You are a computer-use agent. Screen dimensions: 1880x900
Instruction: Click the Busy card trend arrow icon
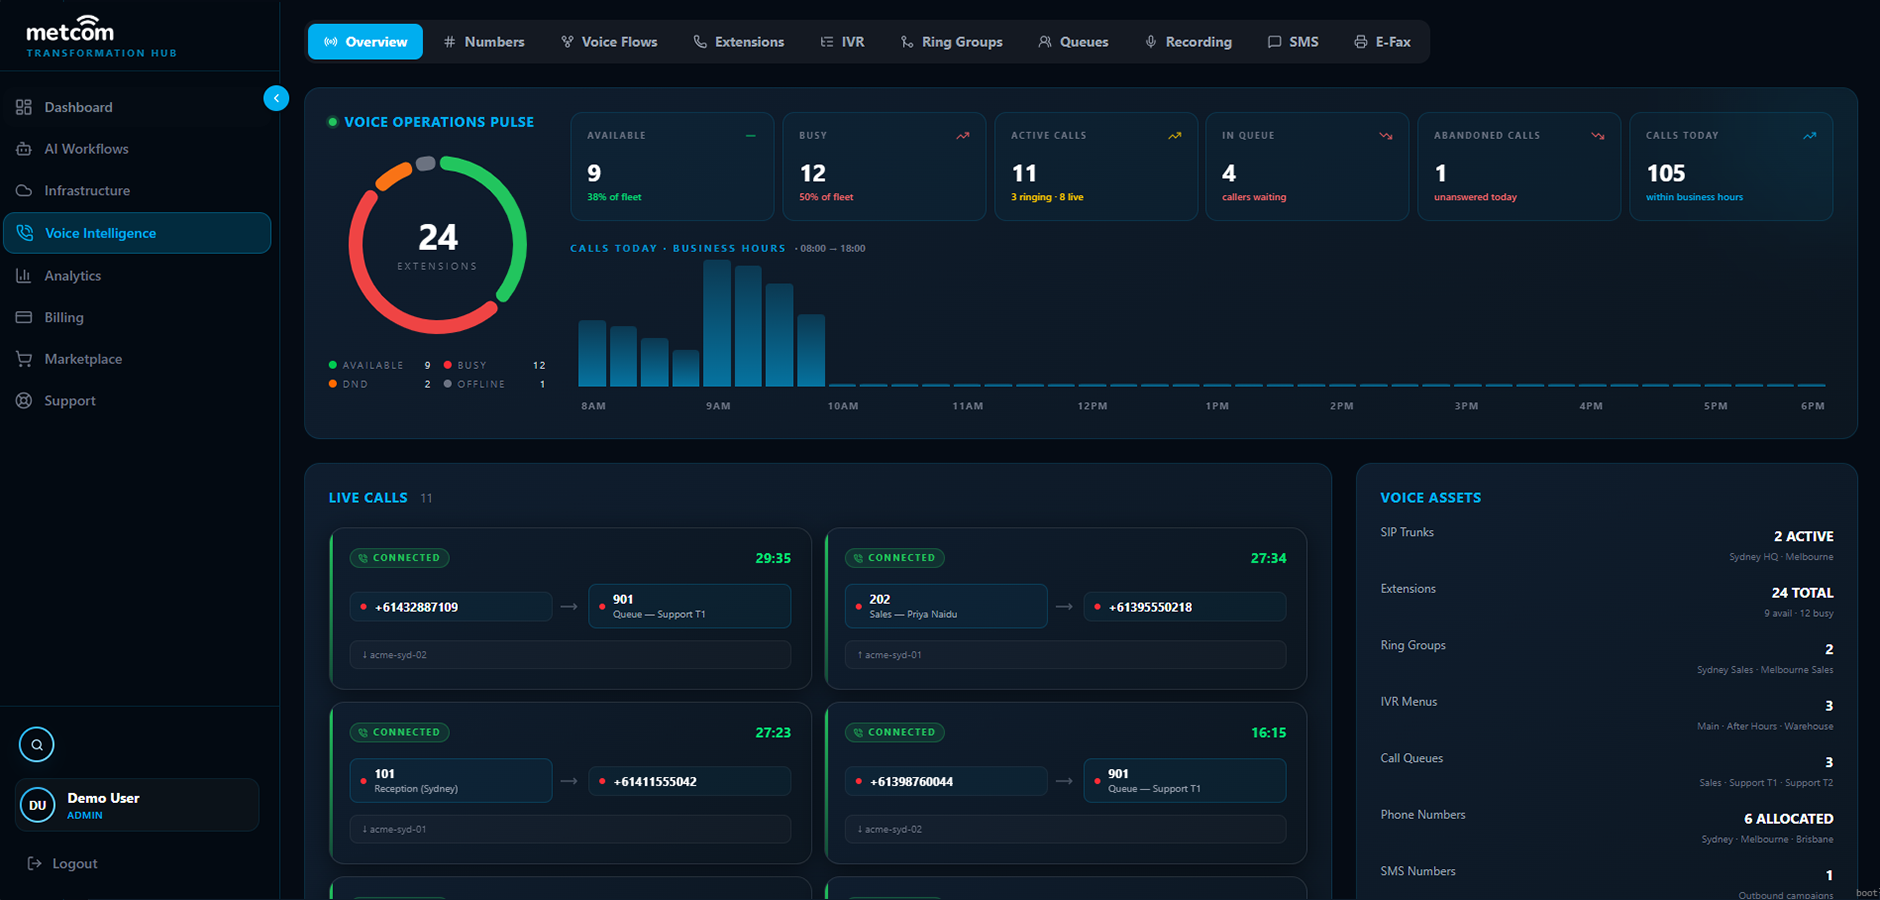(x=962, y=136)
